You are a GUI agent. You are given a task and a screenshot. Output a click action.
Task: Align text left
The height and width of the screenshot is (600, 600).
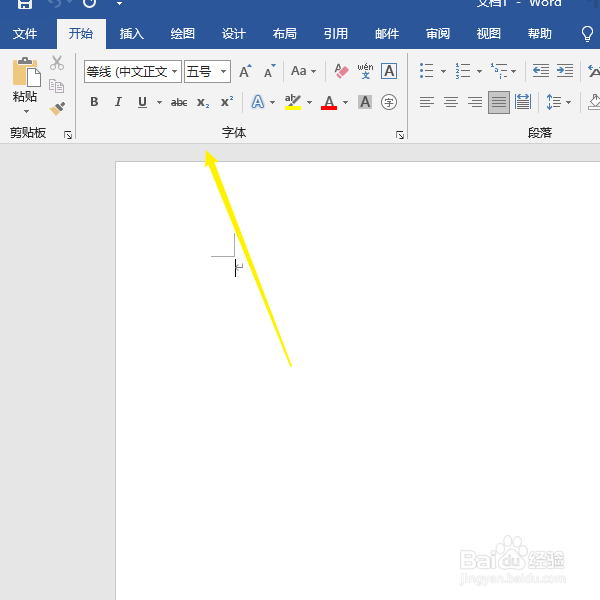click(x=427, y=102)
